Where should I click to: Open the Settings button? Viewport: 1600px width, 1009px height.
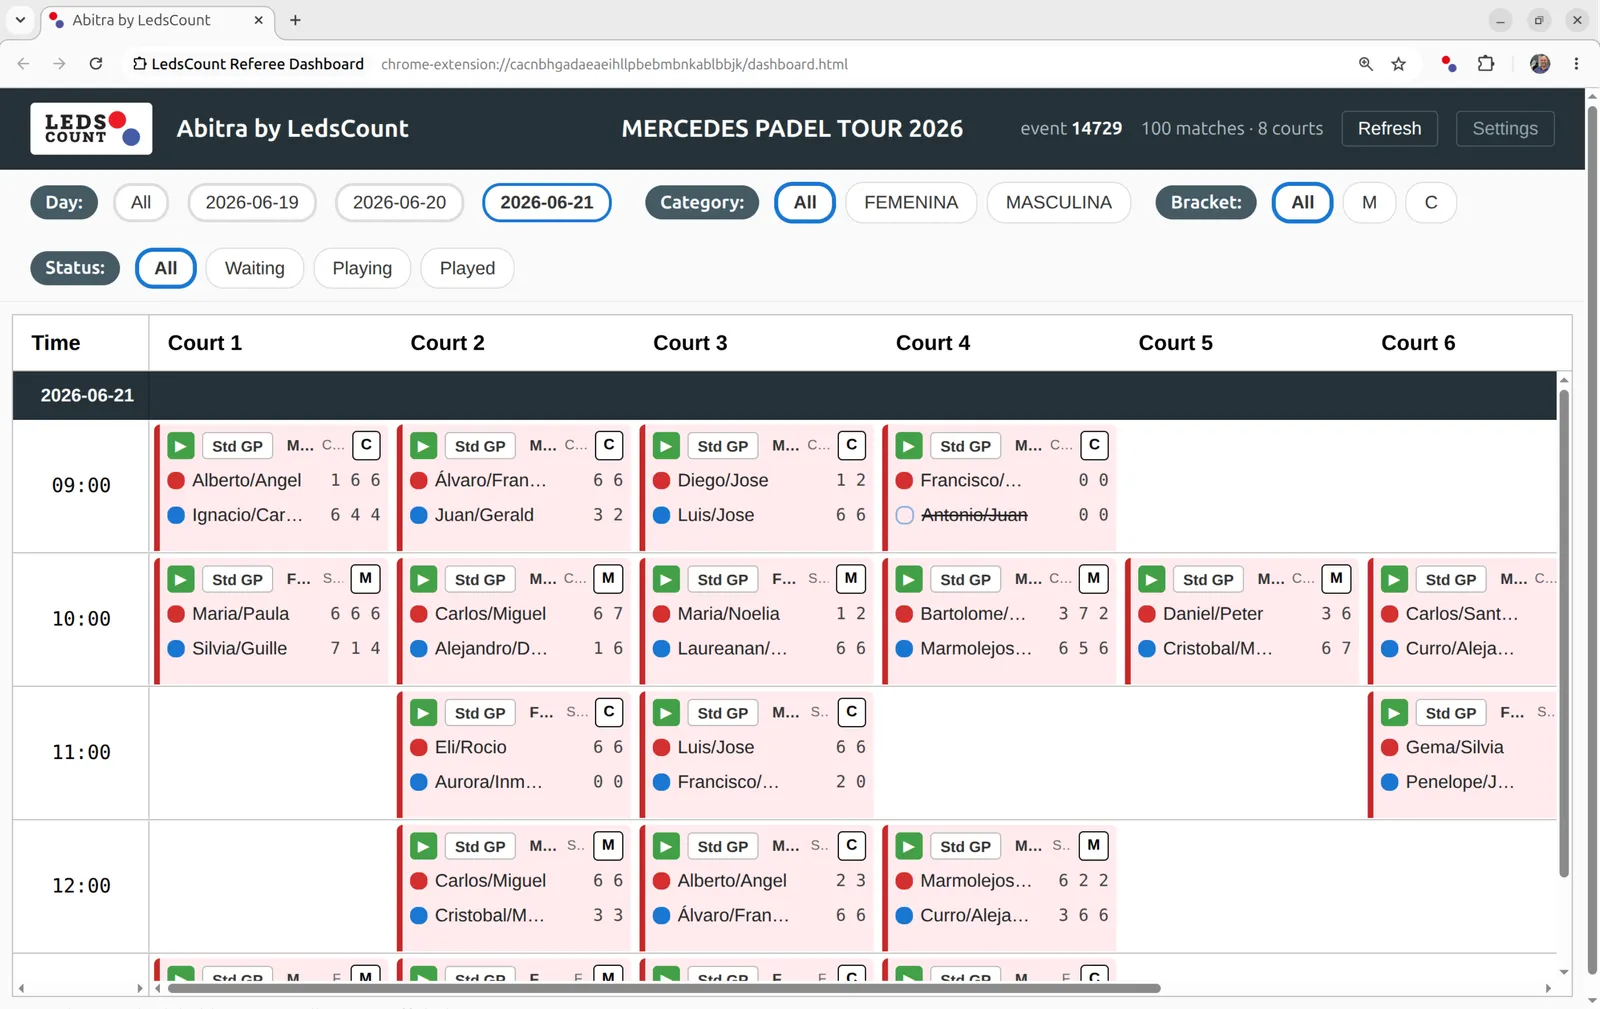tap(1505, 128)
